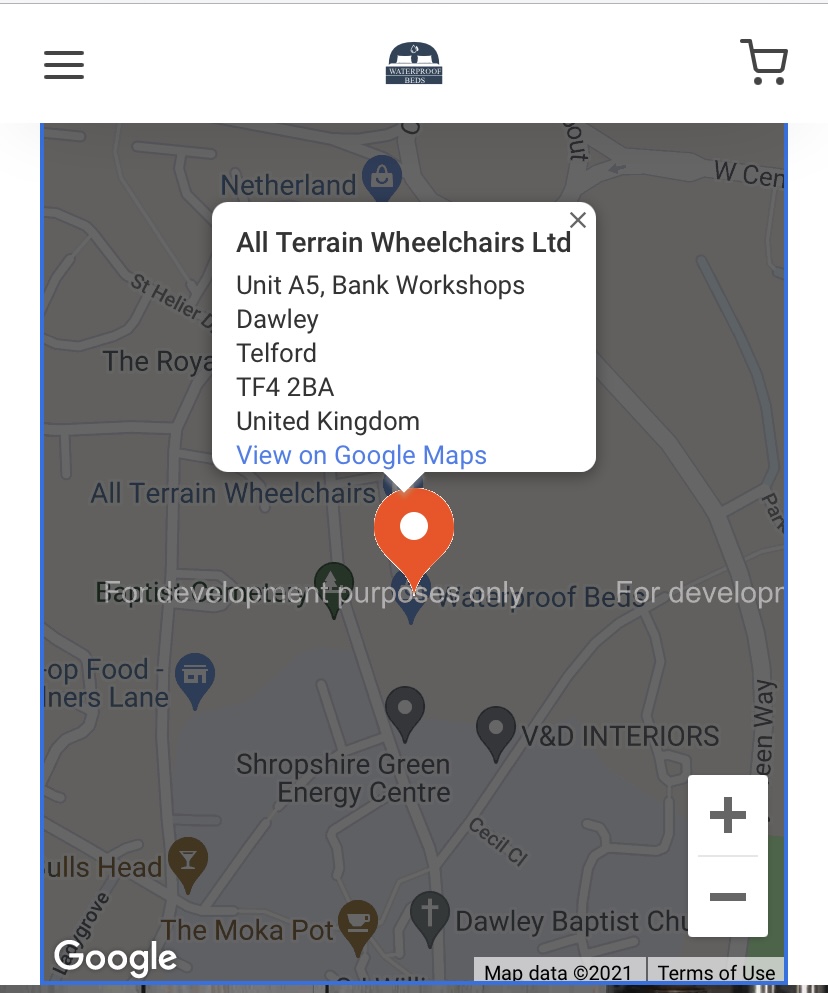The image size is (828, 993).
Task: Open the Terms of Use link
Action: click(x=716, y=972)
